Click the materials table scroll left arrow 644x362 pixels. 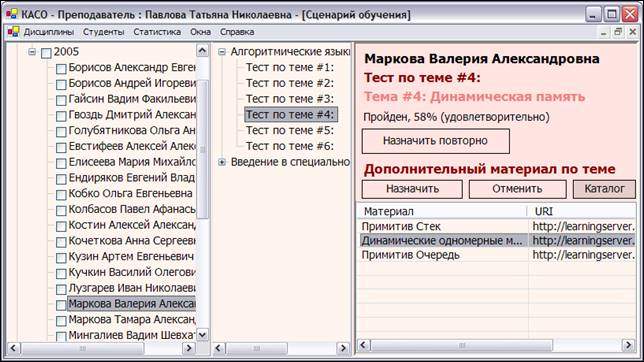363,345
